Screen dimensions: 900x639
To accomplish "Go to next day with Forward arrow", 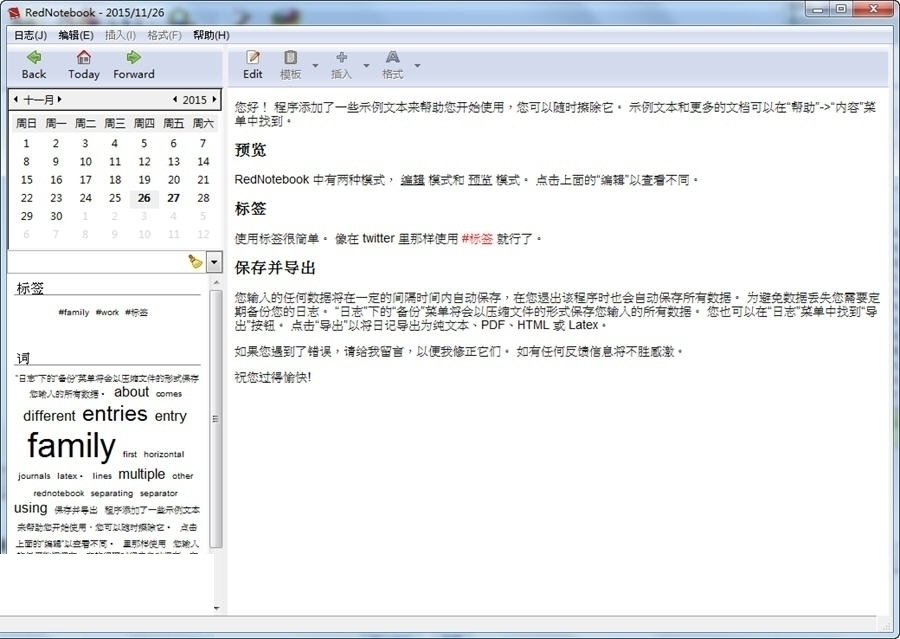I will [x=134, y=65].
